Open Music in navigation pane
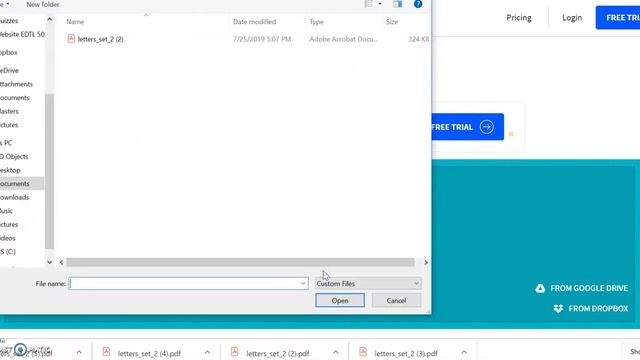640x360 pixels. tap(7, 211)
